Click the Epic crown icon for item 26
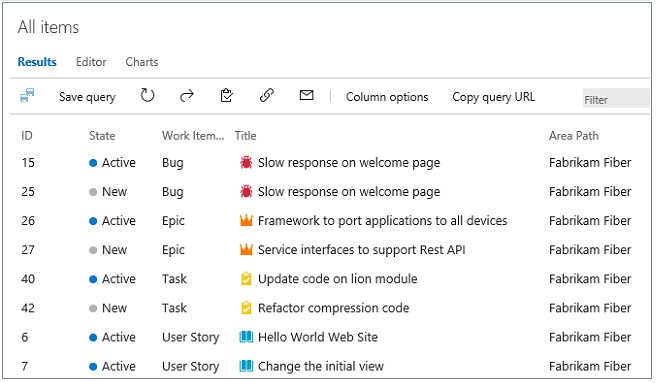 coord(246,220)
